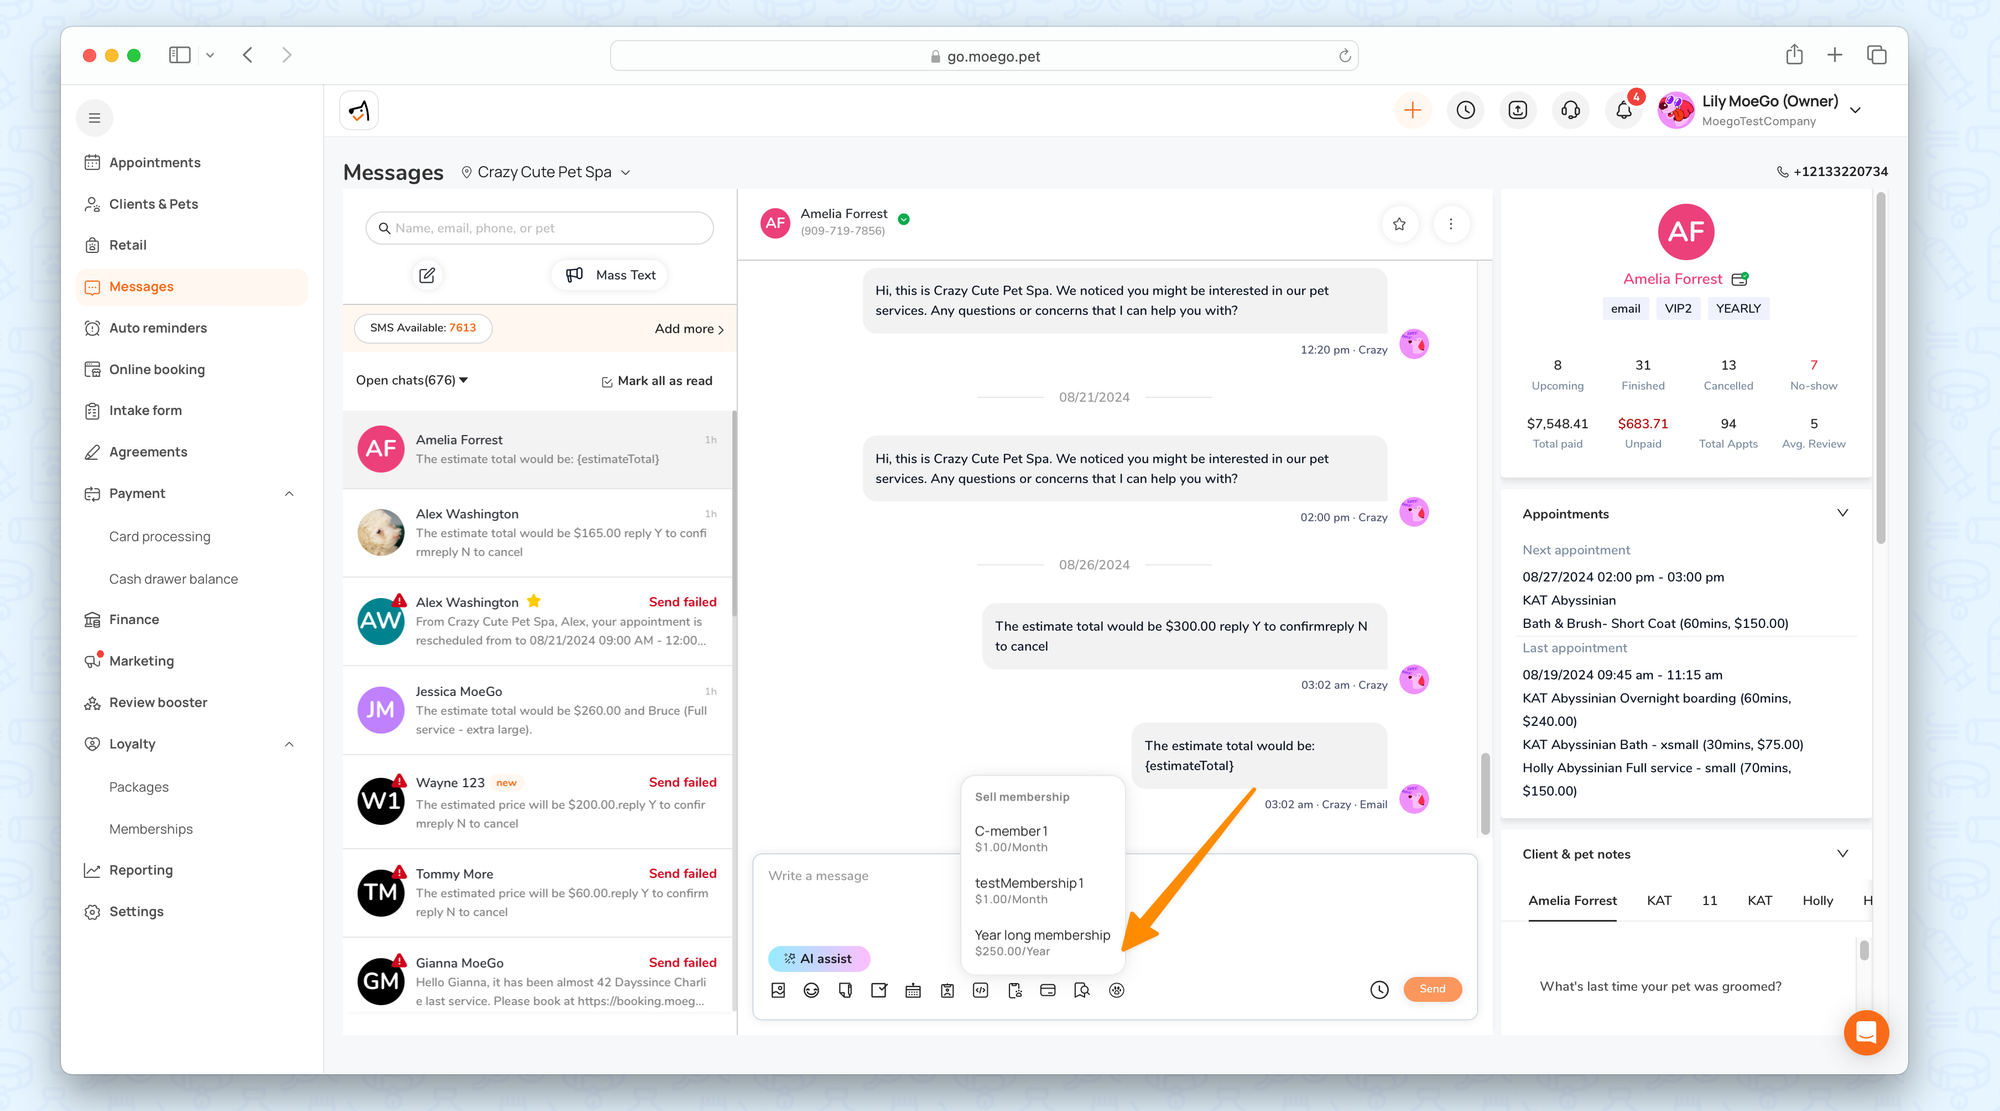Screen dimensions: 2000x1111
Task: Open the Open chats filter dropdown
Action: (x=412, y=380)
